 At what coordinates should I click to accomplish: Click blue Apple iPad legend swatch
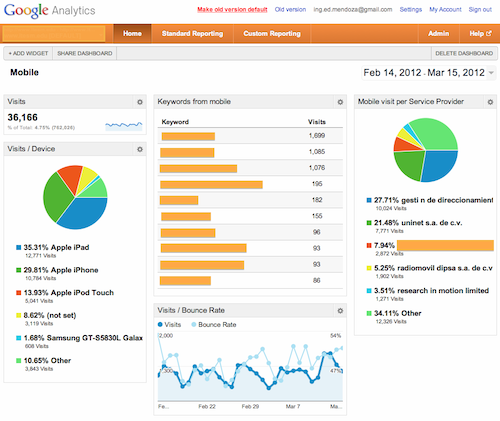19,248
